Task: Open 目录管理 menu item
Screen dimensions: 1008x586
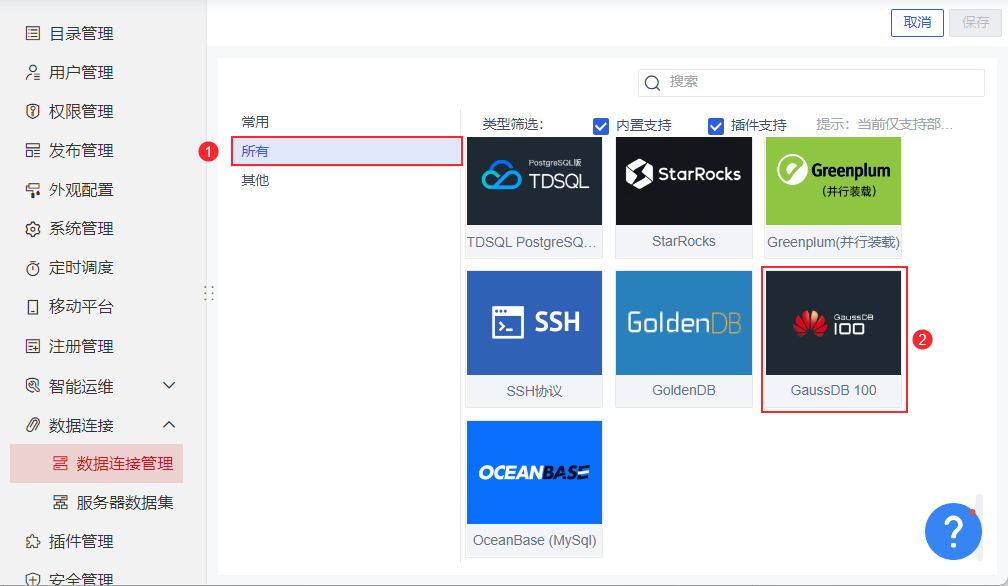Action: 81,33
